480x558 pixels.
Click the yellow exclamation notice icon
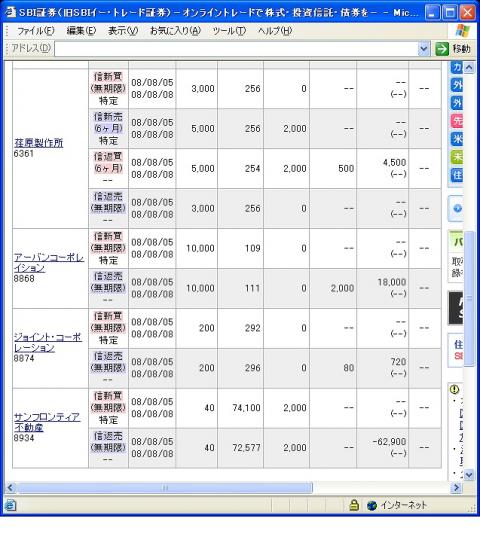[454, 389]
